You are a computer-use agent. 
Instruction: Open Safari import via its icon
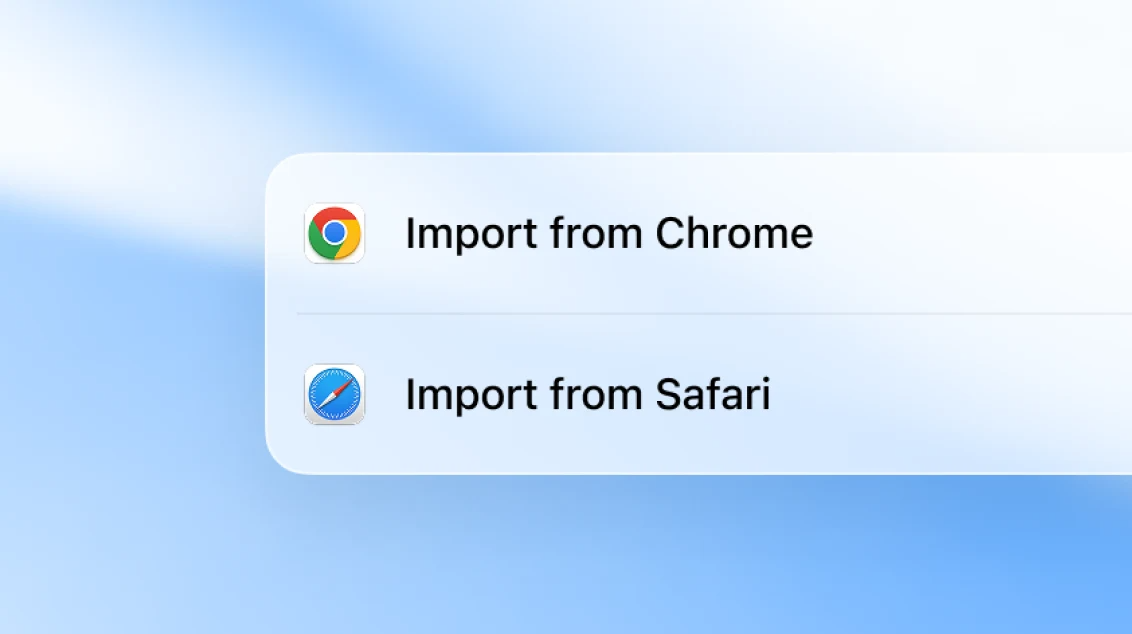[335, 394]
